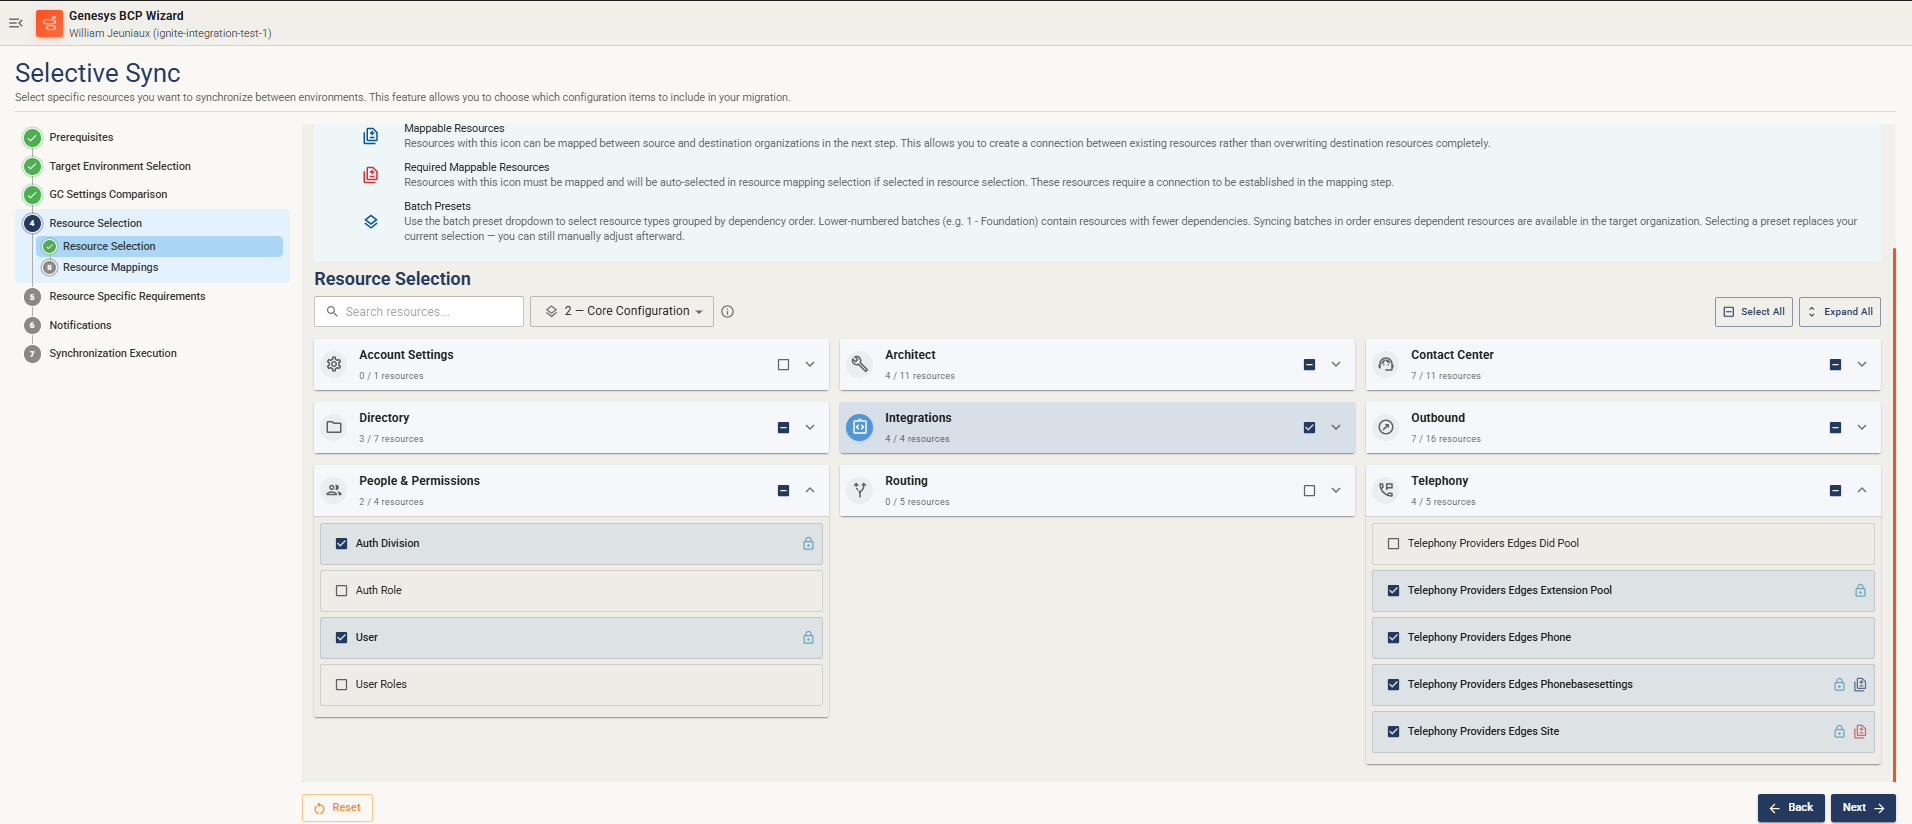
Task: Expand the Directory category chevron
Action: (x=810, y=428)
